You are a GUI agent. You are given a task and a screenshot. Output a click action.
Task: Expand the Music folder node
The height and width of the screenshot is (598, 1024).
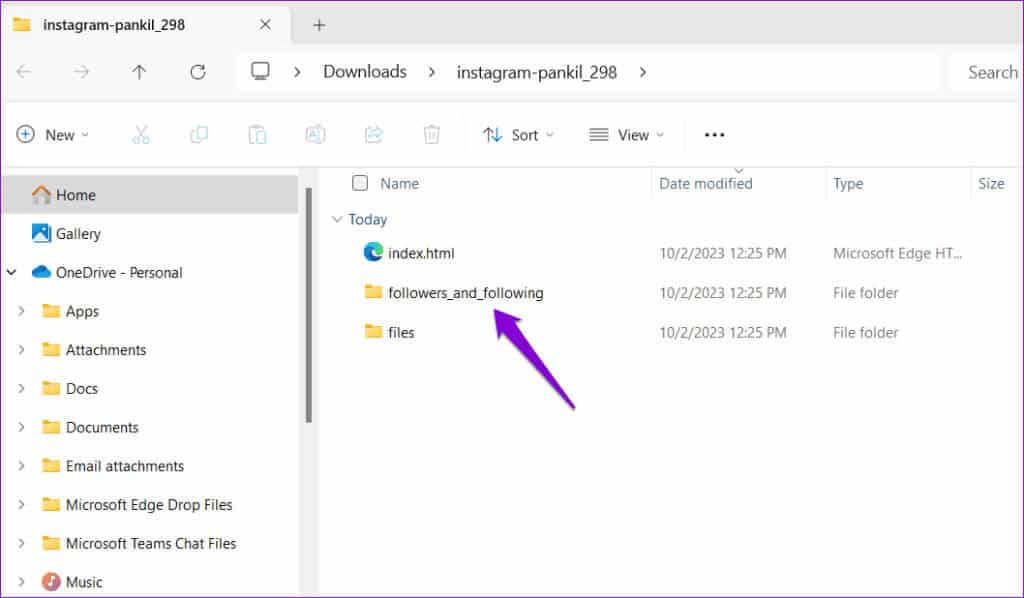click(22, 582)
